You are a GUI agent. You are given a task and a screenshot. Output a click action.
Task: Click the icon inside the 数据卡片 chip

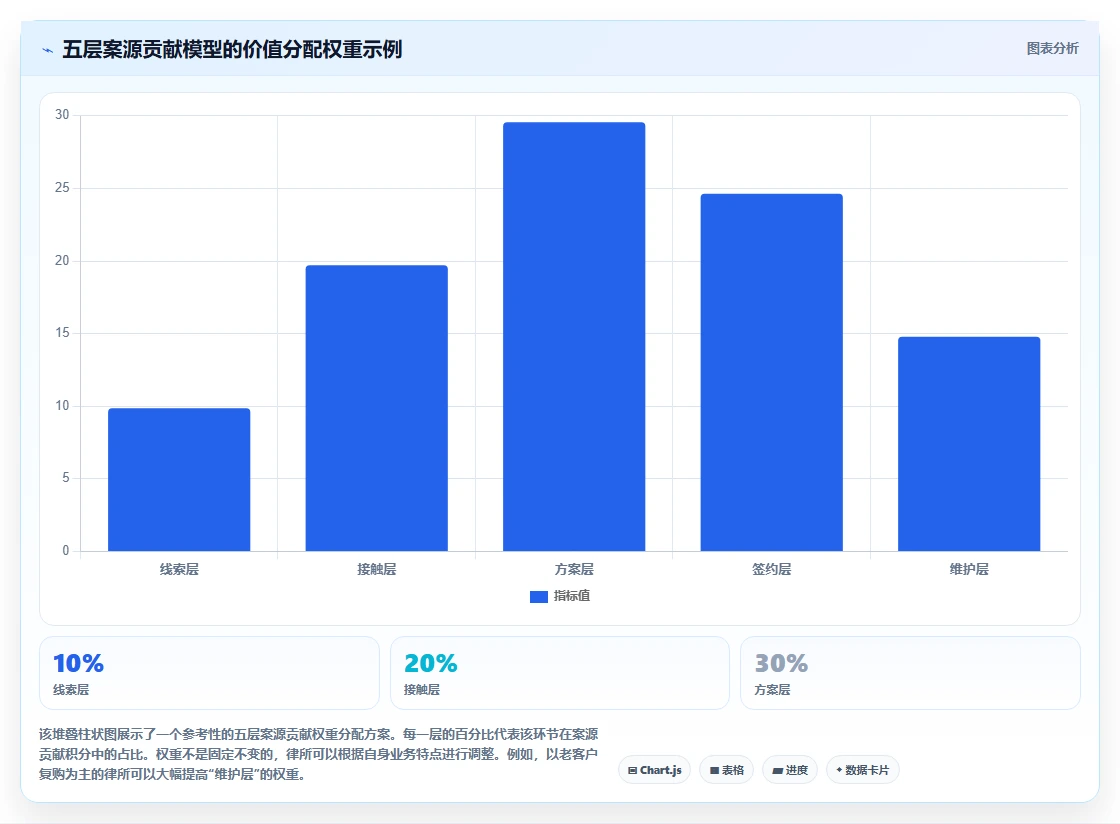pos(839,770)
